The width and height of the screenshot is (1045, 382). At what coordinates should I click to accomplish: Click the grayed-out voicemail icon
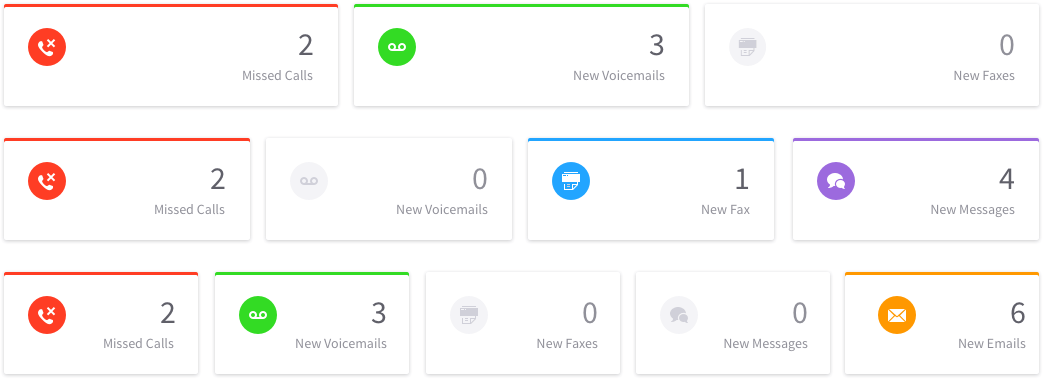(309, 181)
